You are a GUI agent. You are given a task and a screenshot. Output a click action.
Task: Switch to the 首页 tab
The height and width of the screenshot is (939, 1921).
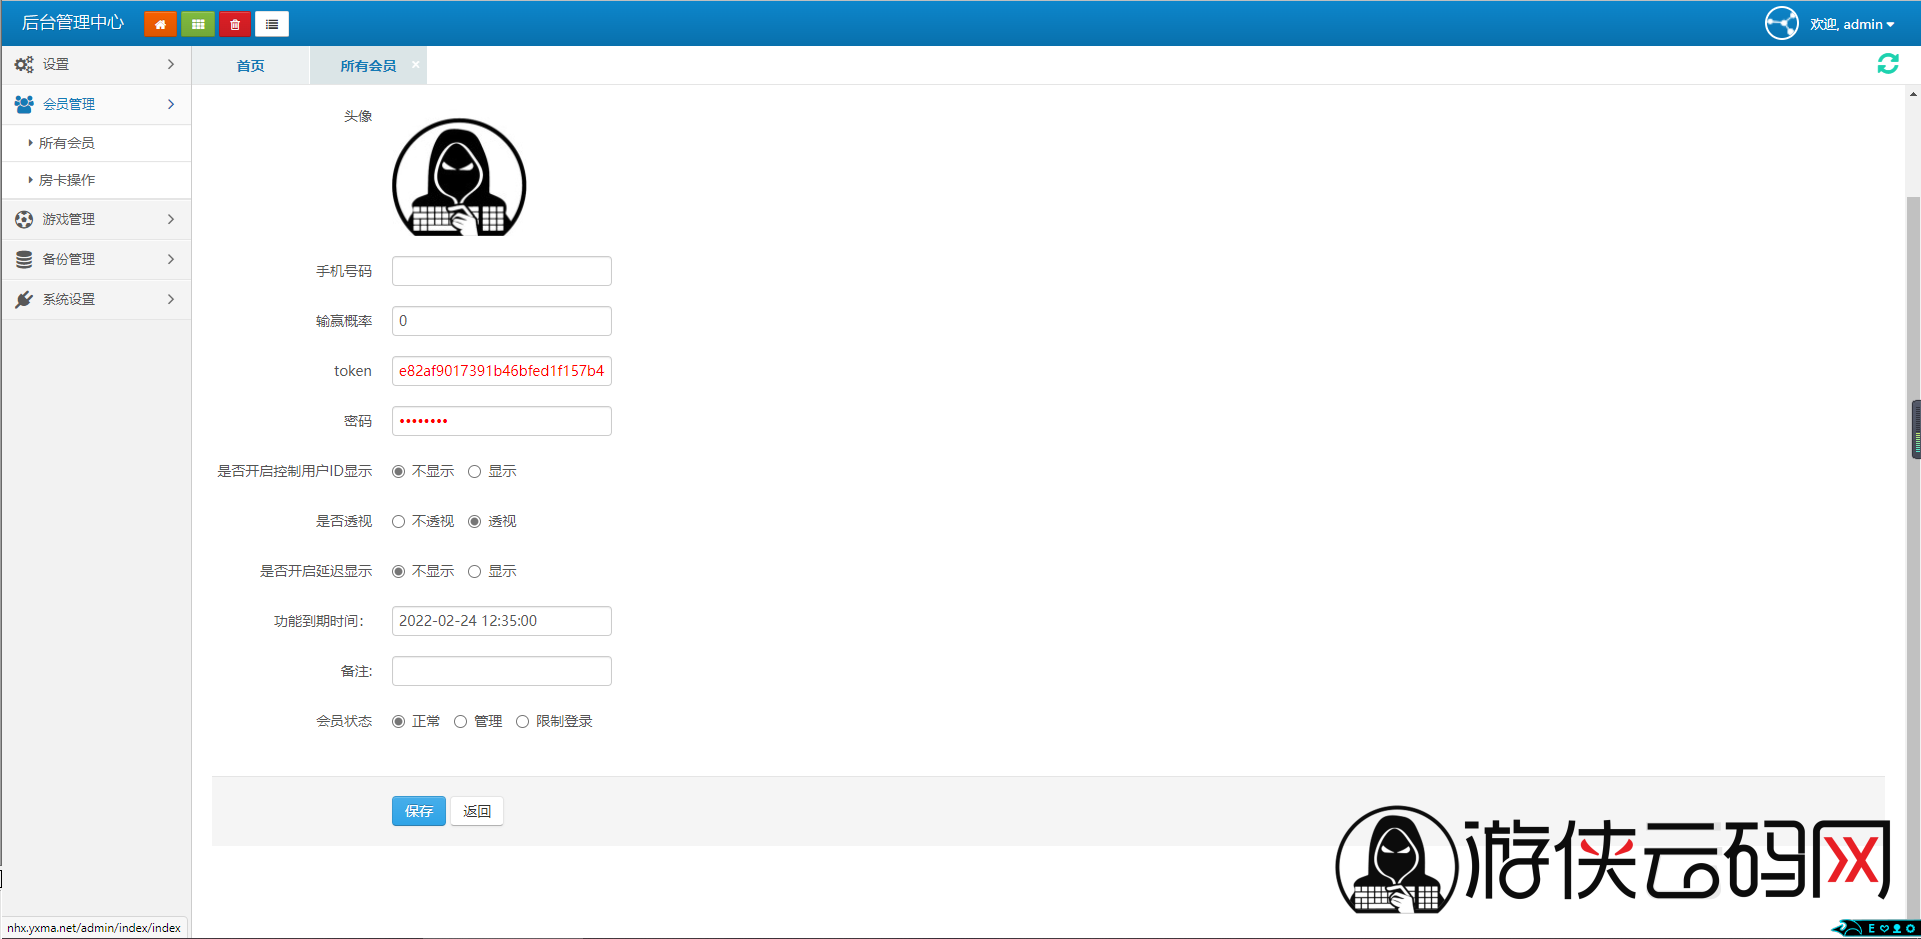click(x=250, y=65)
